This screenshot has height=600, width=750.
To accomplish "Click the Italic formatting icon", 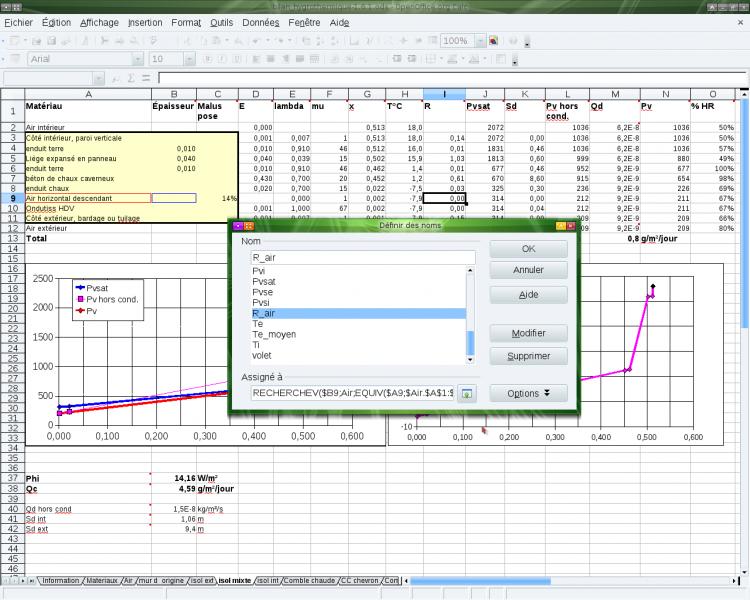I will (222, 59).
